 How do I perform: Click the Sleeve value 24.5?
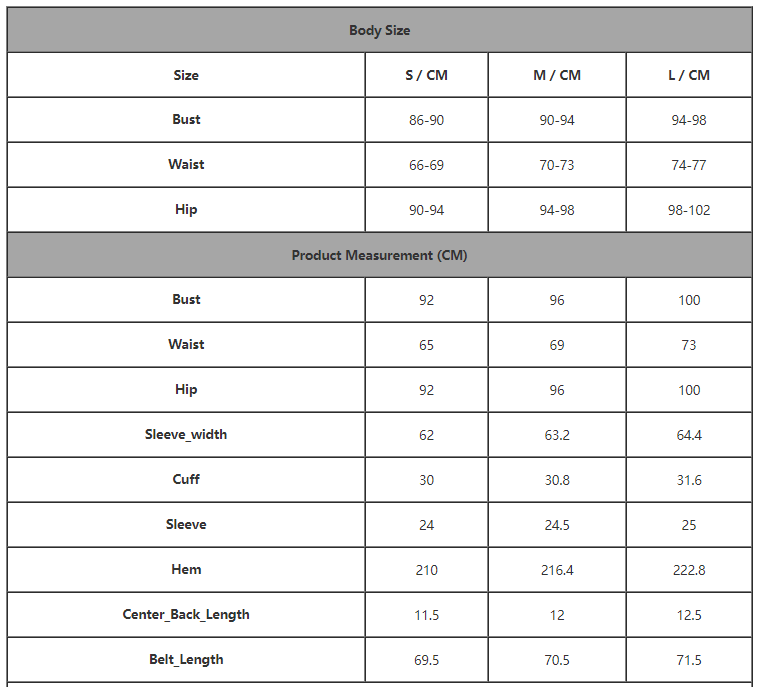tap(557, 525)
